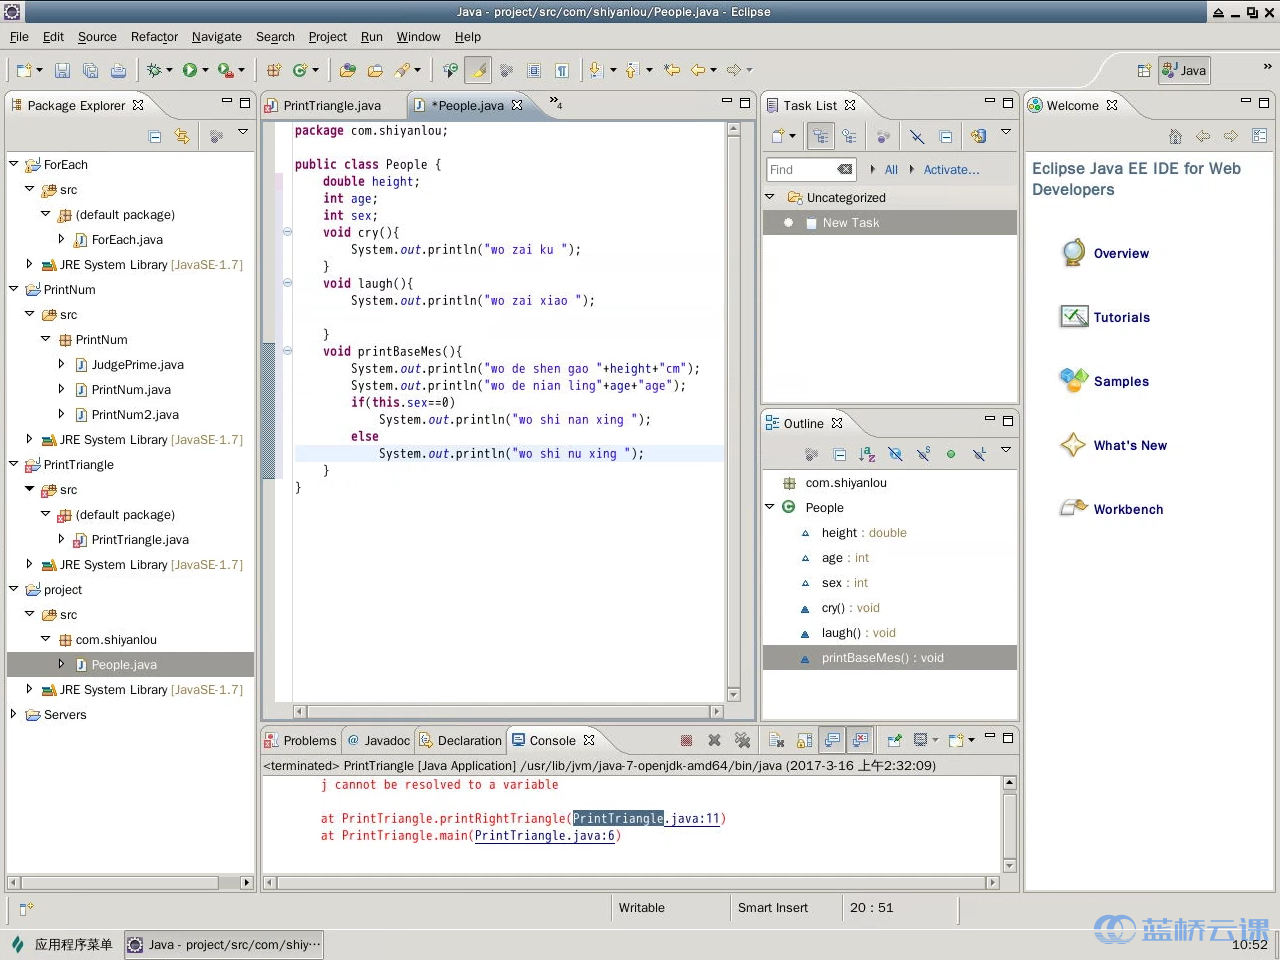This screenshot has width=1280, height=960.
Task: Switch to the PrintTriangle.java editor tab
Action: pyautogui.click(x=323, y=105)
